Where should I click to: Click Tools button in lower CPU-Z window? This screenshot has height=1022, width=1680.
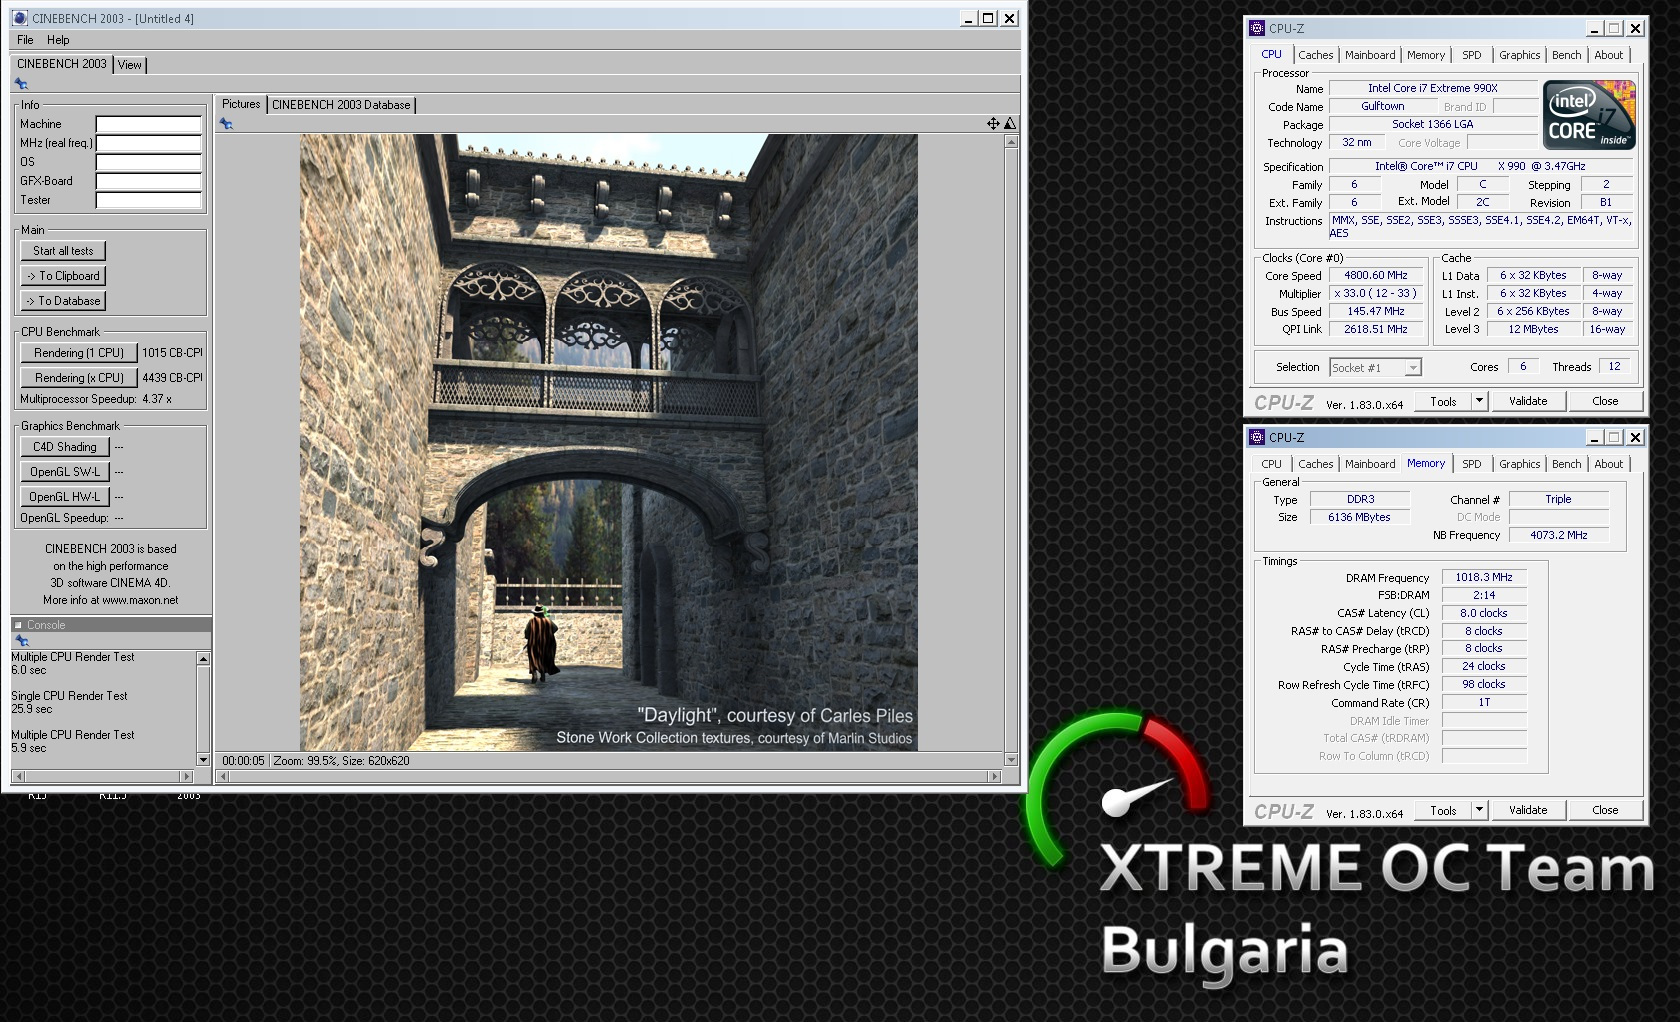1443,810
